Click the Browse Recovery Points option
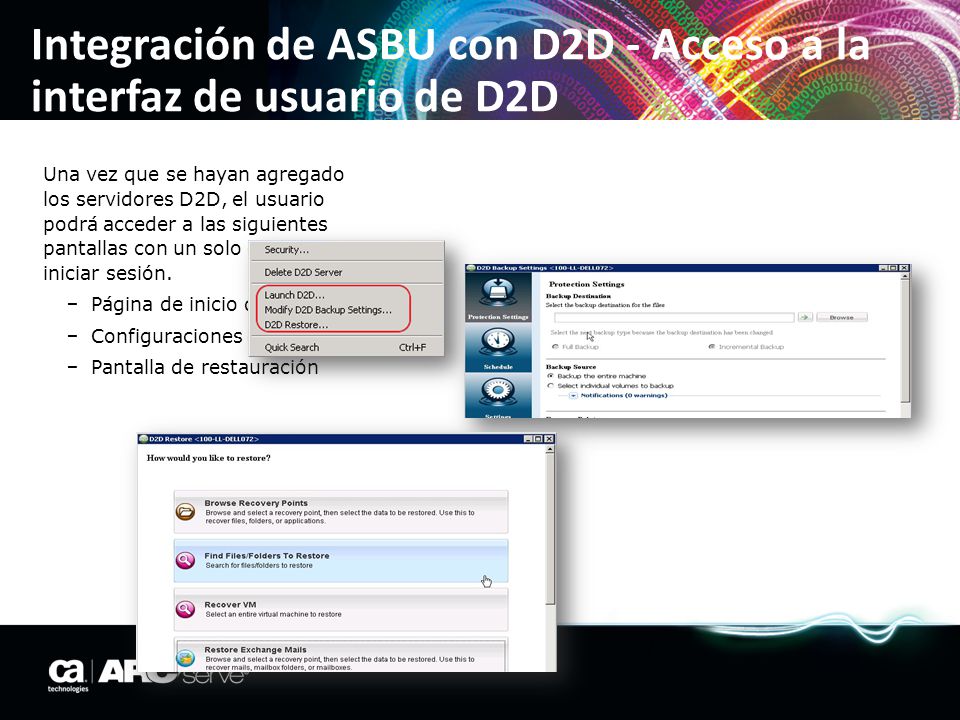Image resolution: width=960 pixels, height=720 pixels. click(x=340, y=511)
